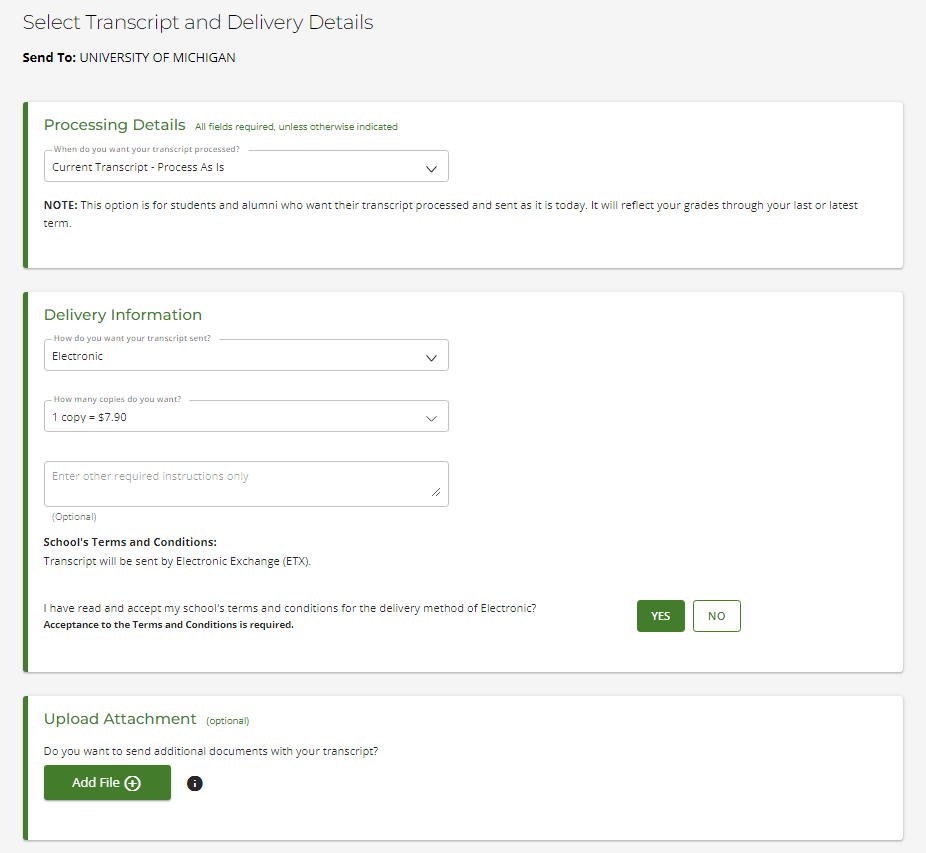This screenshot has width=926, height=853.
Task: Click the 'UNIVERSITY OF MICHIGAN' recipient text
Action: pos(157,58)
